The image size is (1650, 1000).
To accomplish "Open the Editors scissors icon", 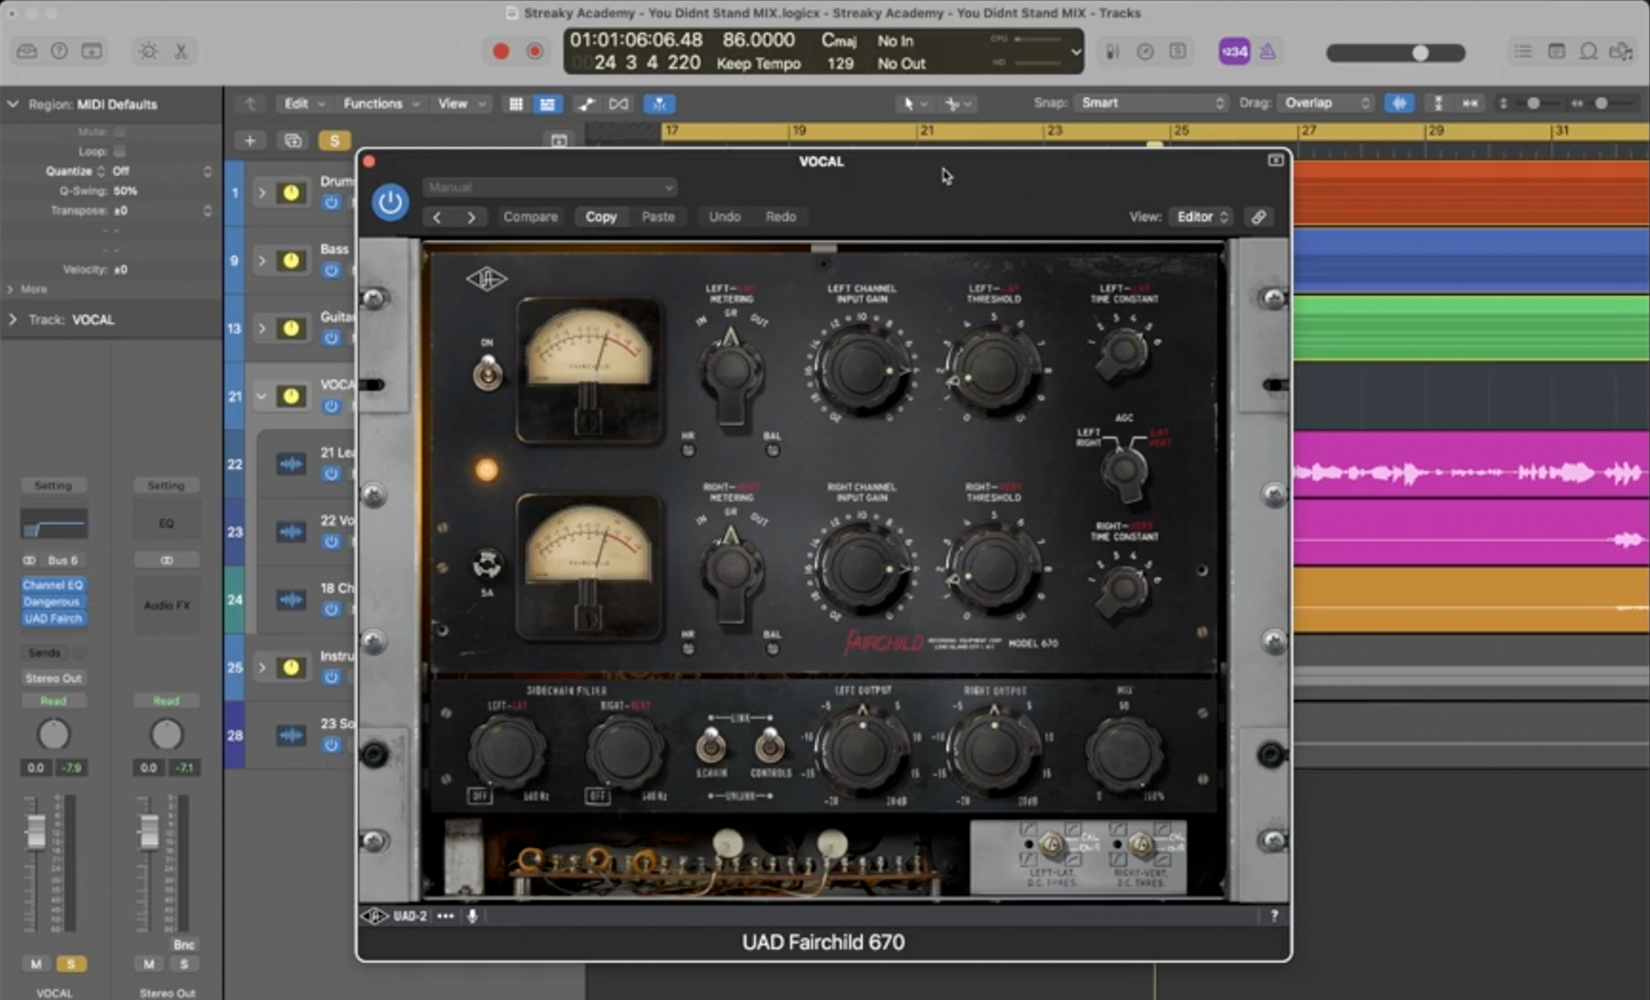I will pyautogui.click(x=181, y=51).
